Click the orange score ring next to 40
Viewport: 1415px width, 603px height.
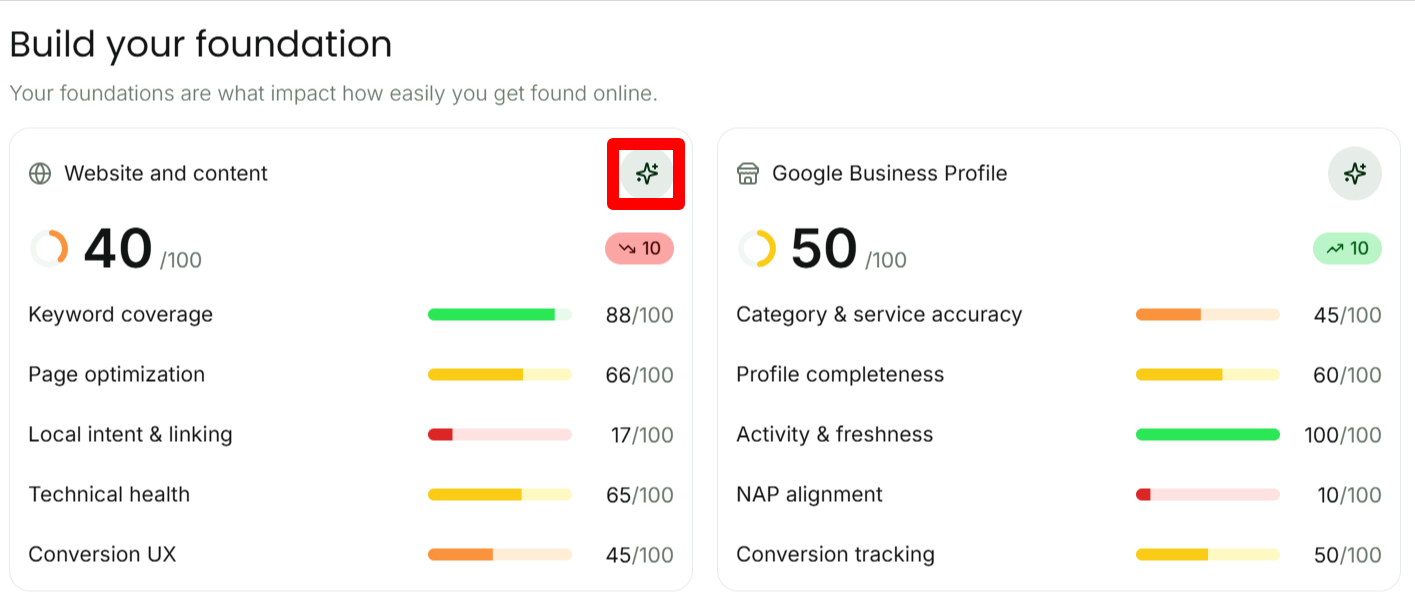coord(49,249)
